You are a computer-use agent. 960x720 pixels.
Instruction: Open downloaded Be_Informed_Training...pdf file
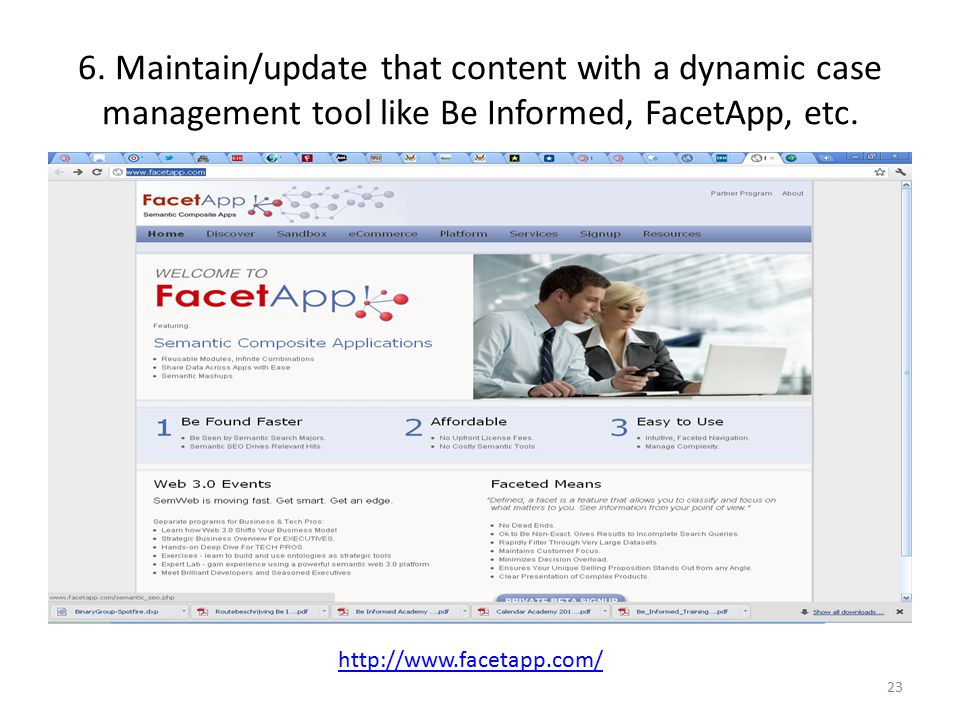click(x=681, y=612)
